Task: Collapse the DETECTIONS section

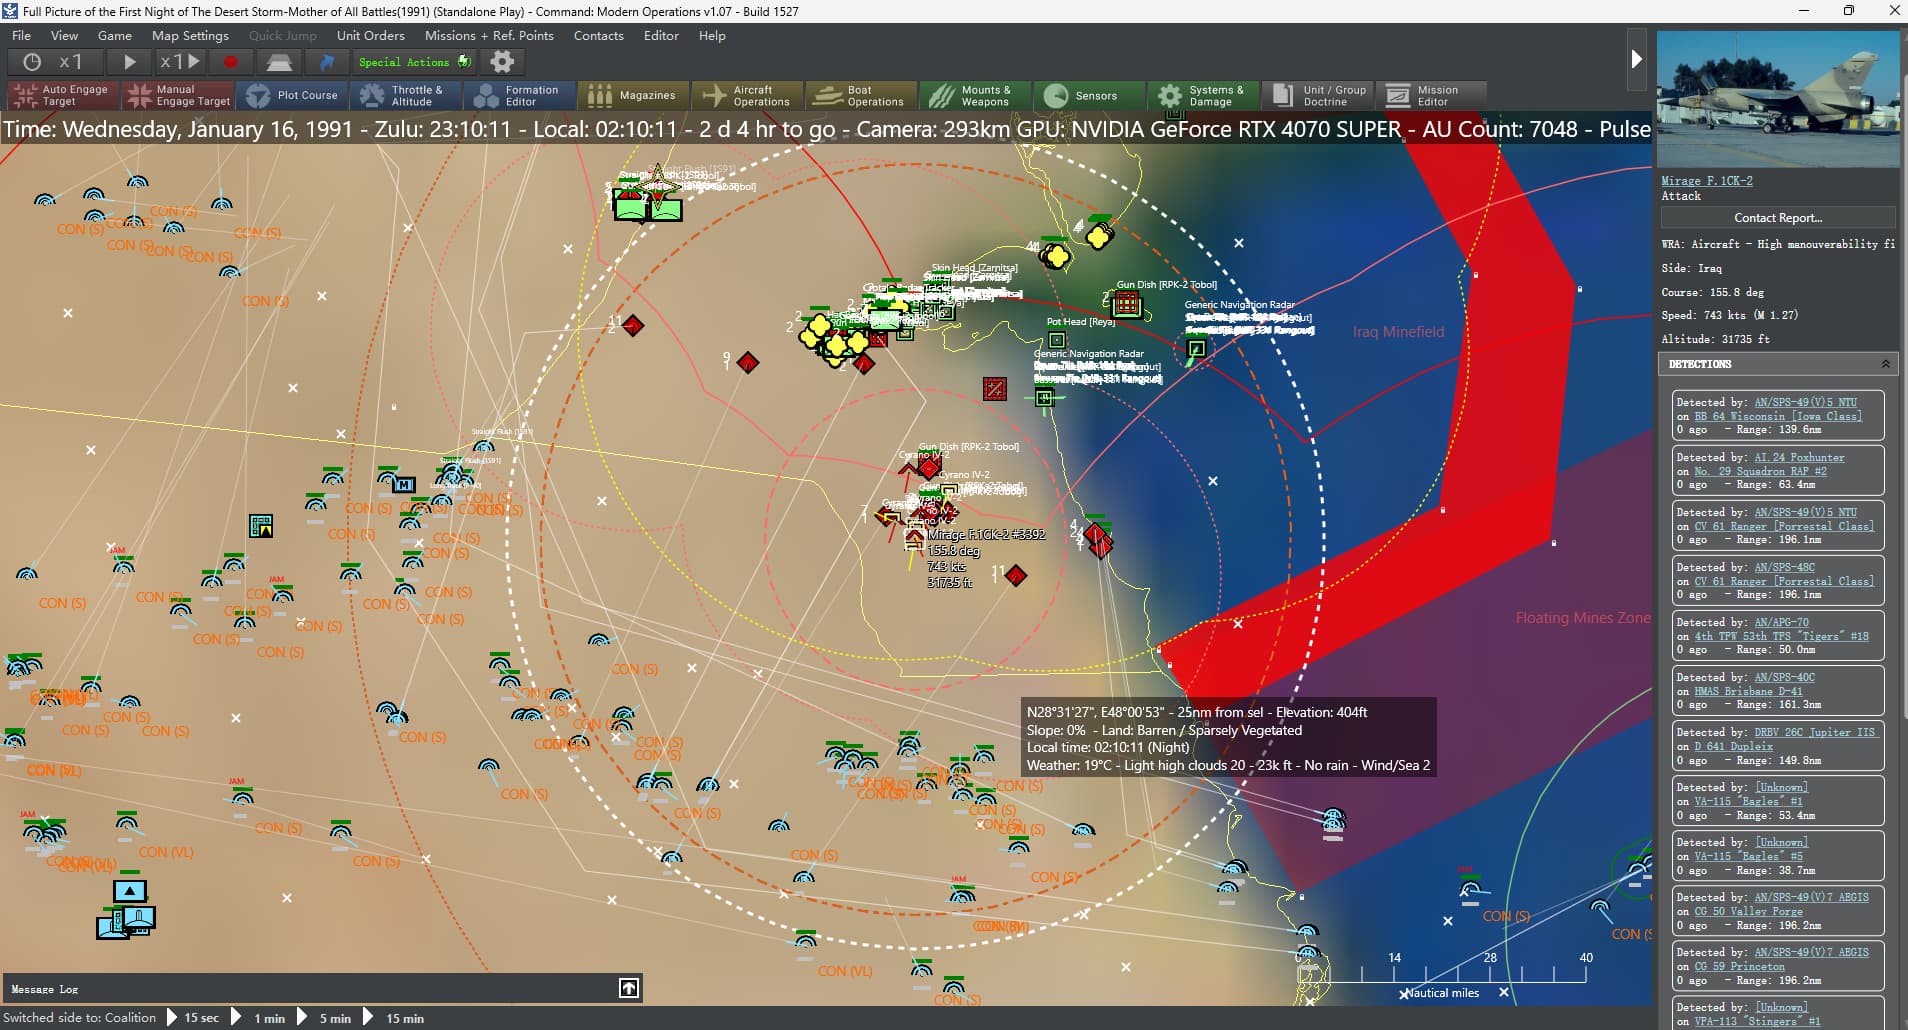Action: (1886, 364)
